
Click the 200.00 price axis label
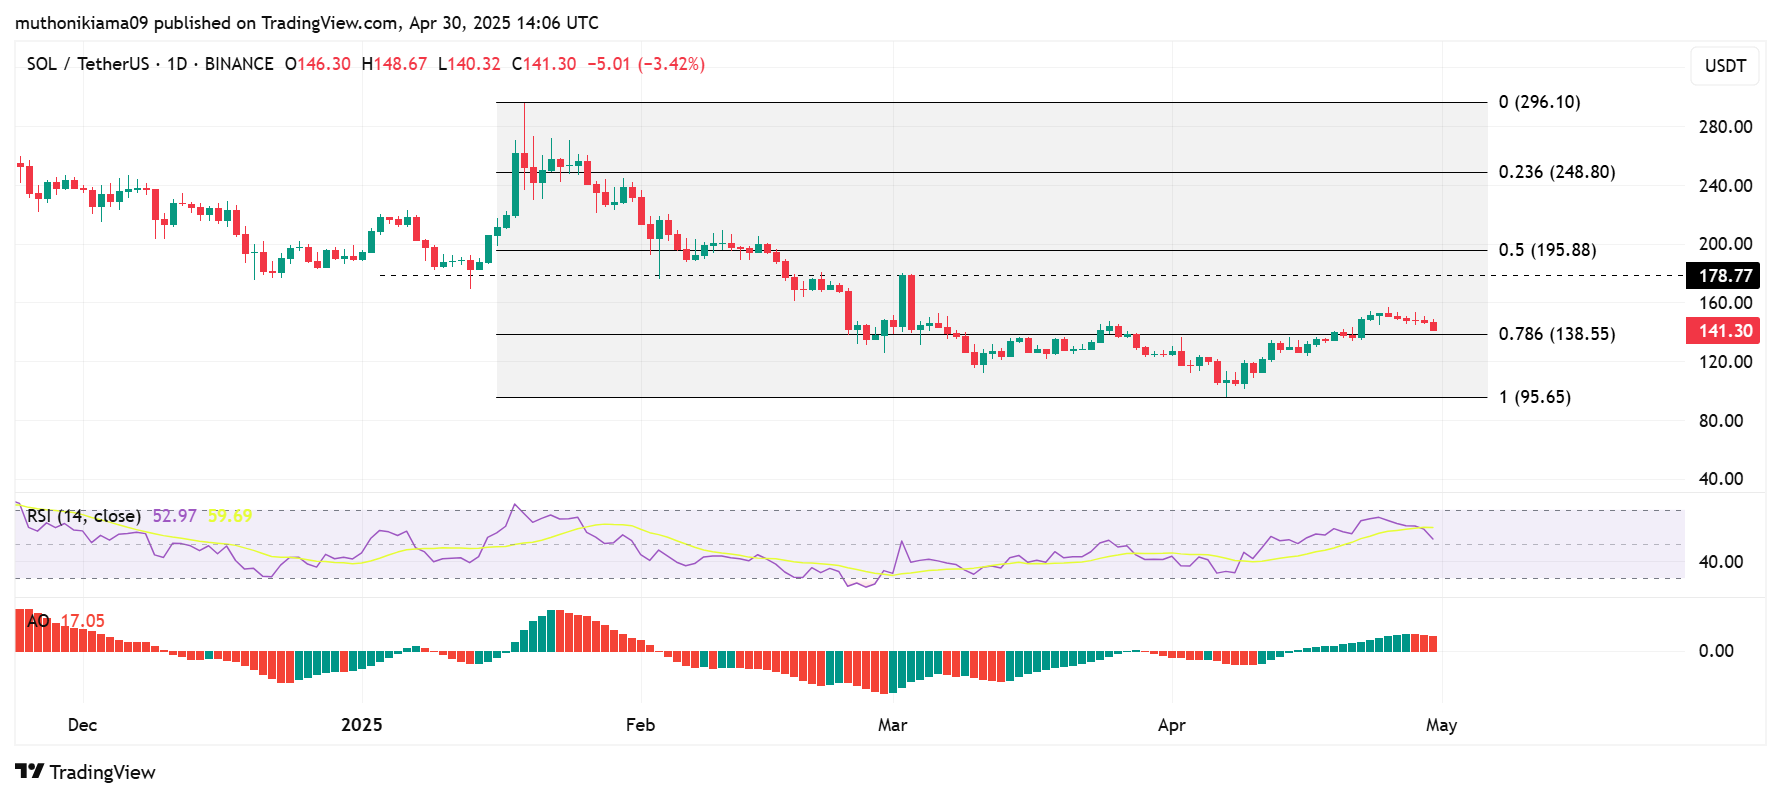(1725, 244)
